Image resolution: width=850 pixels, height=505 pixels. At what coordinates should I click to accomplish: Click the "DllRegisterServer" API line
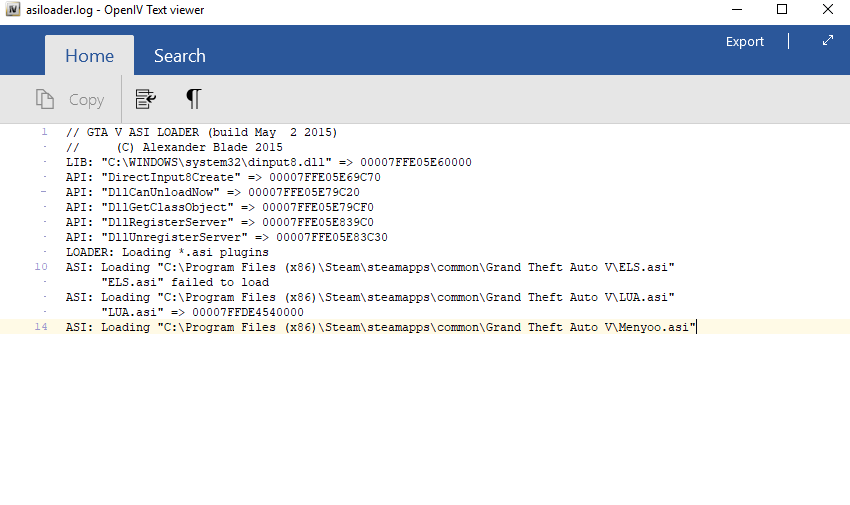tap(220, 222)
